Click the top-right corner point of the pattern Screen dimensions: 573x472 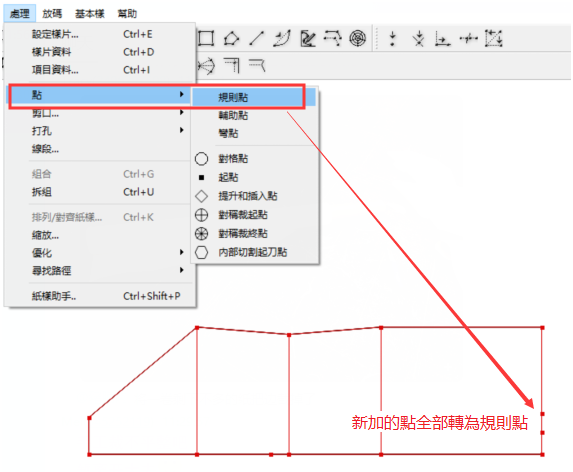click(x=542, y=328)
